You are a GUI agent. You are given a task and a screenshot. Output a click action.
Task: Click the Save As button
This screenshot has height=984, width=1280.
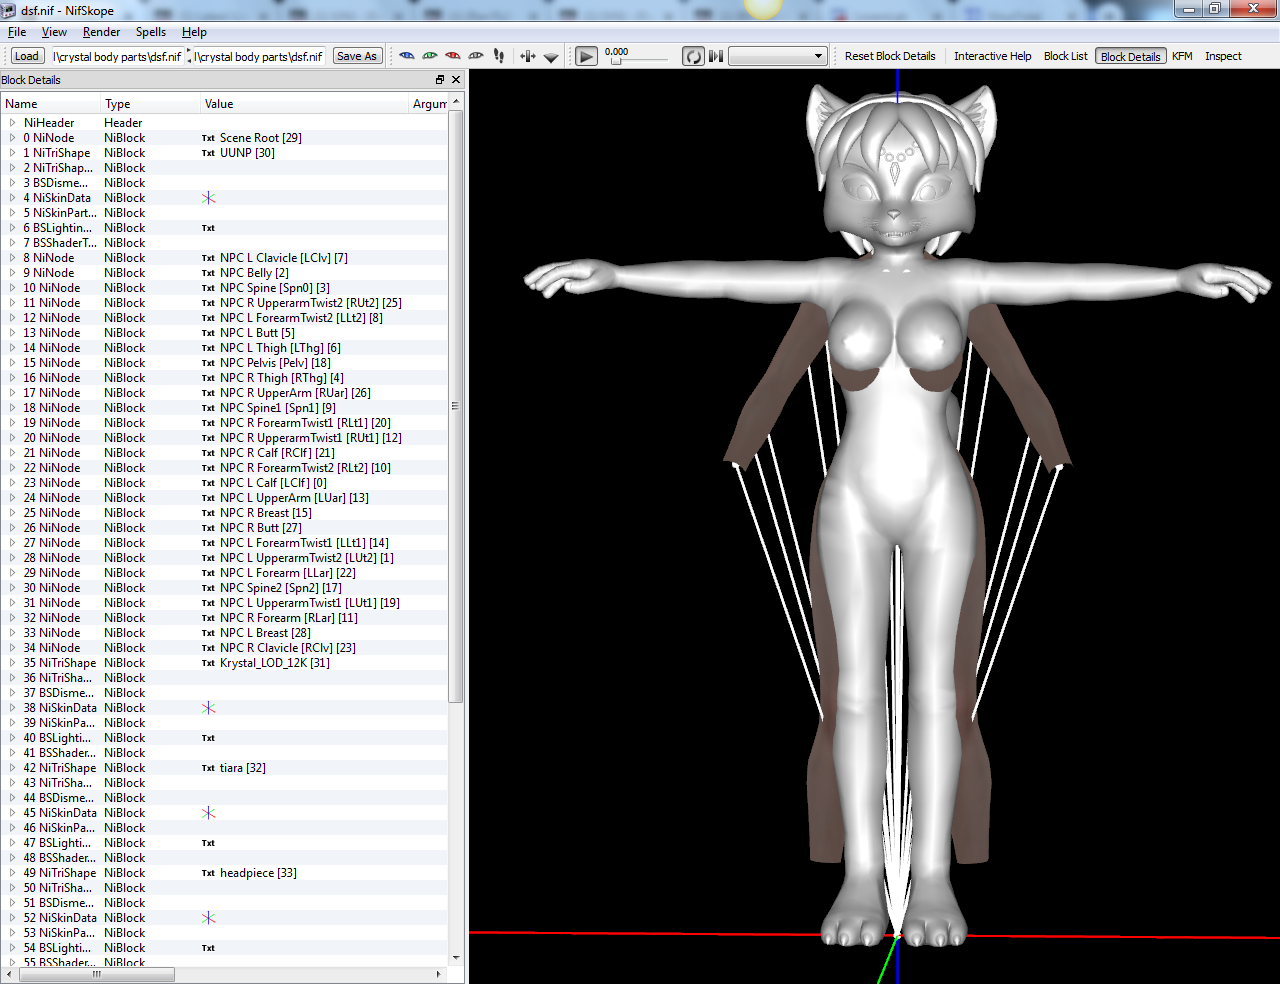pyautogui.click(x=357, y=56)
